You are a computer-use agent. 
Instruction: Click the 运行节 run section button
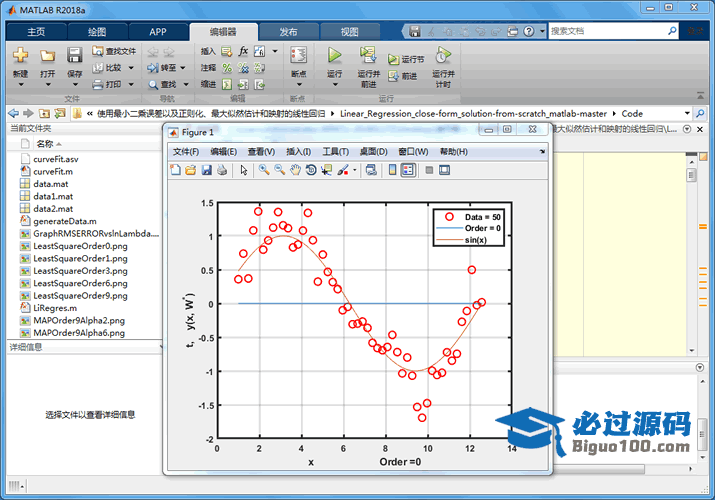[x=406, y=59]
